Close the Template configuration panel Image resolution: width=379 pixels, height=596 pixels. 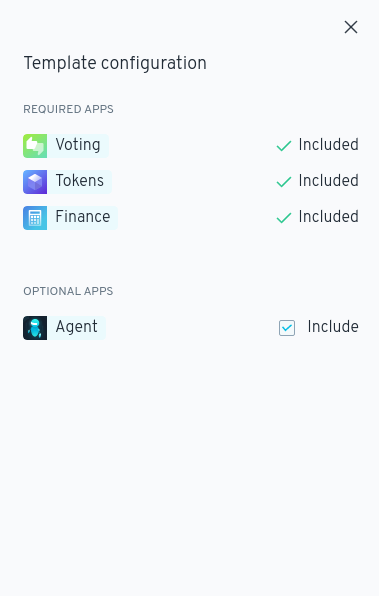(x=351, y=27)
